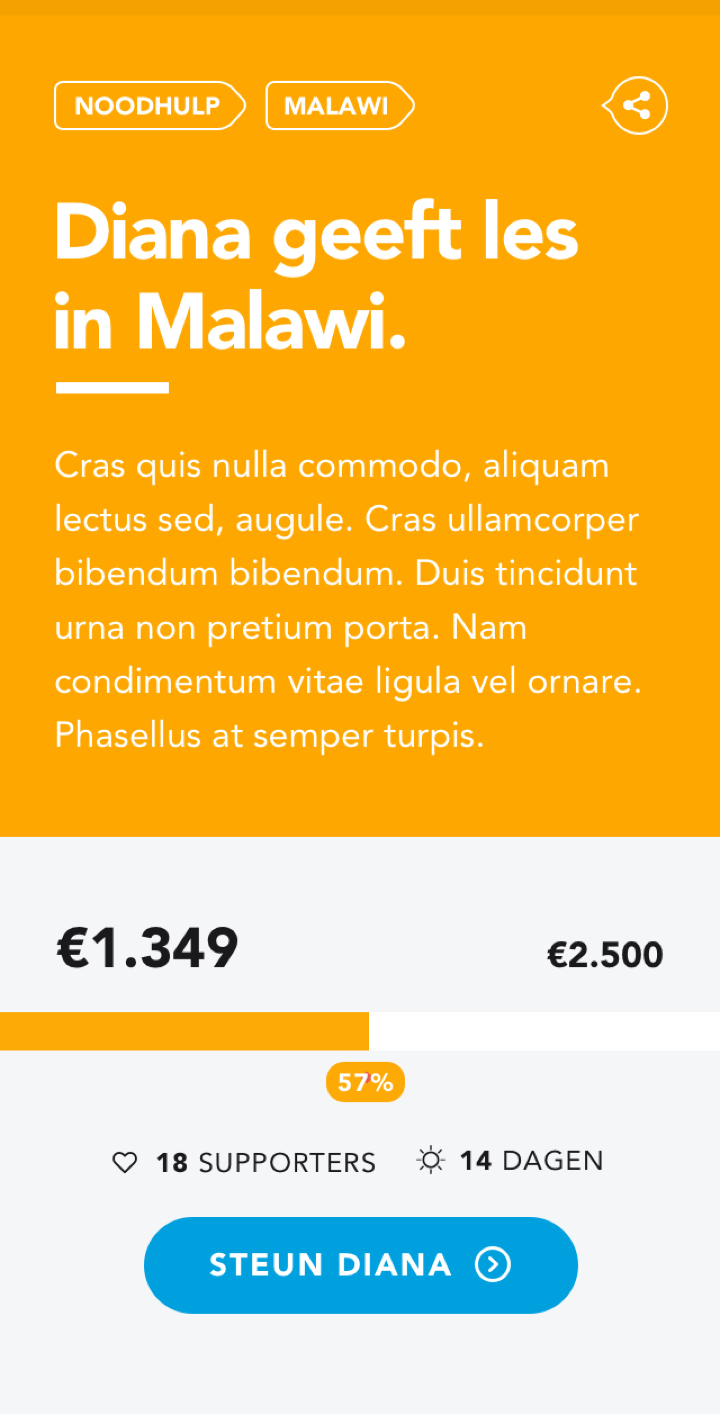Click the sun icon beside days left
Viewport: 720px width, 1414px height.
[430, 1161]
